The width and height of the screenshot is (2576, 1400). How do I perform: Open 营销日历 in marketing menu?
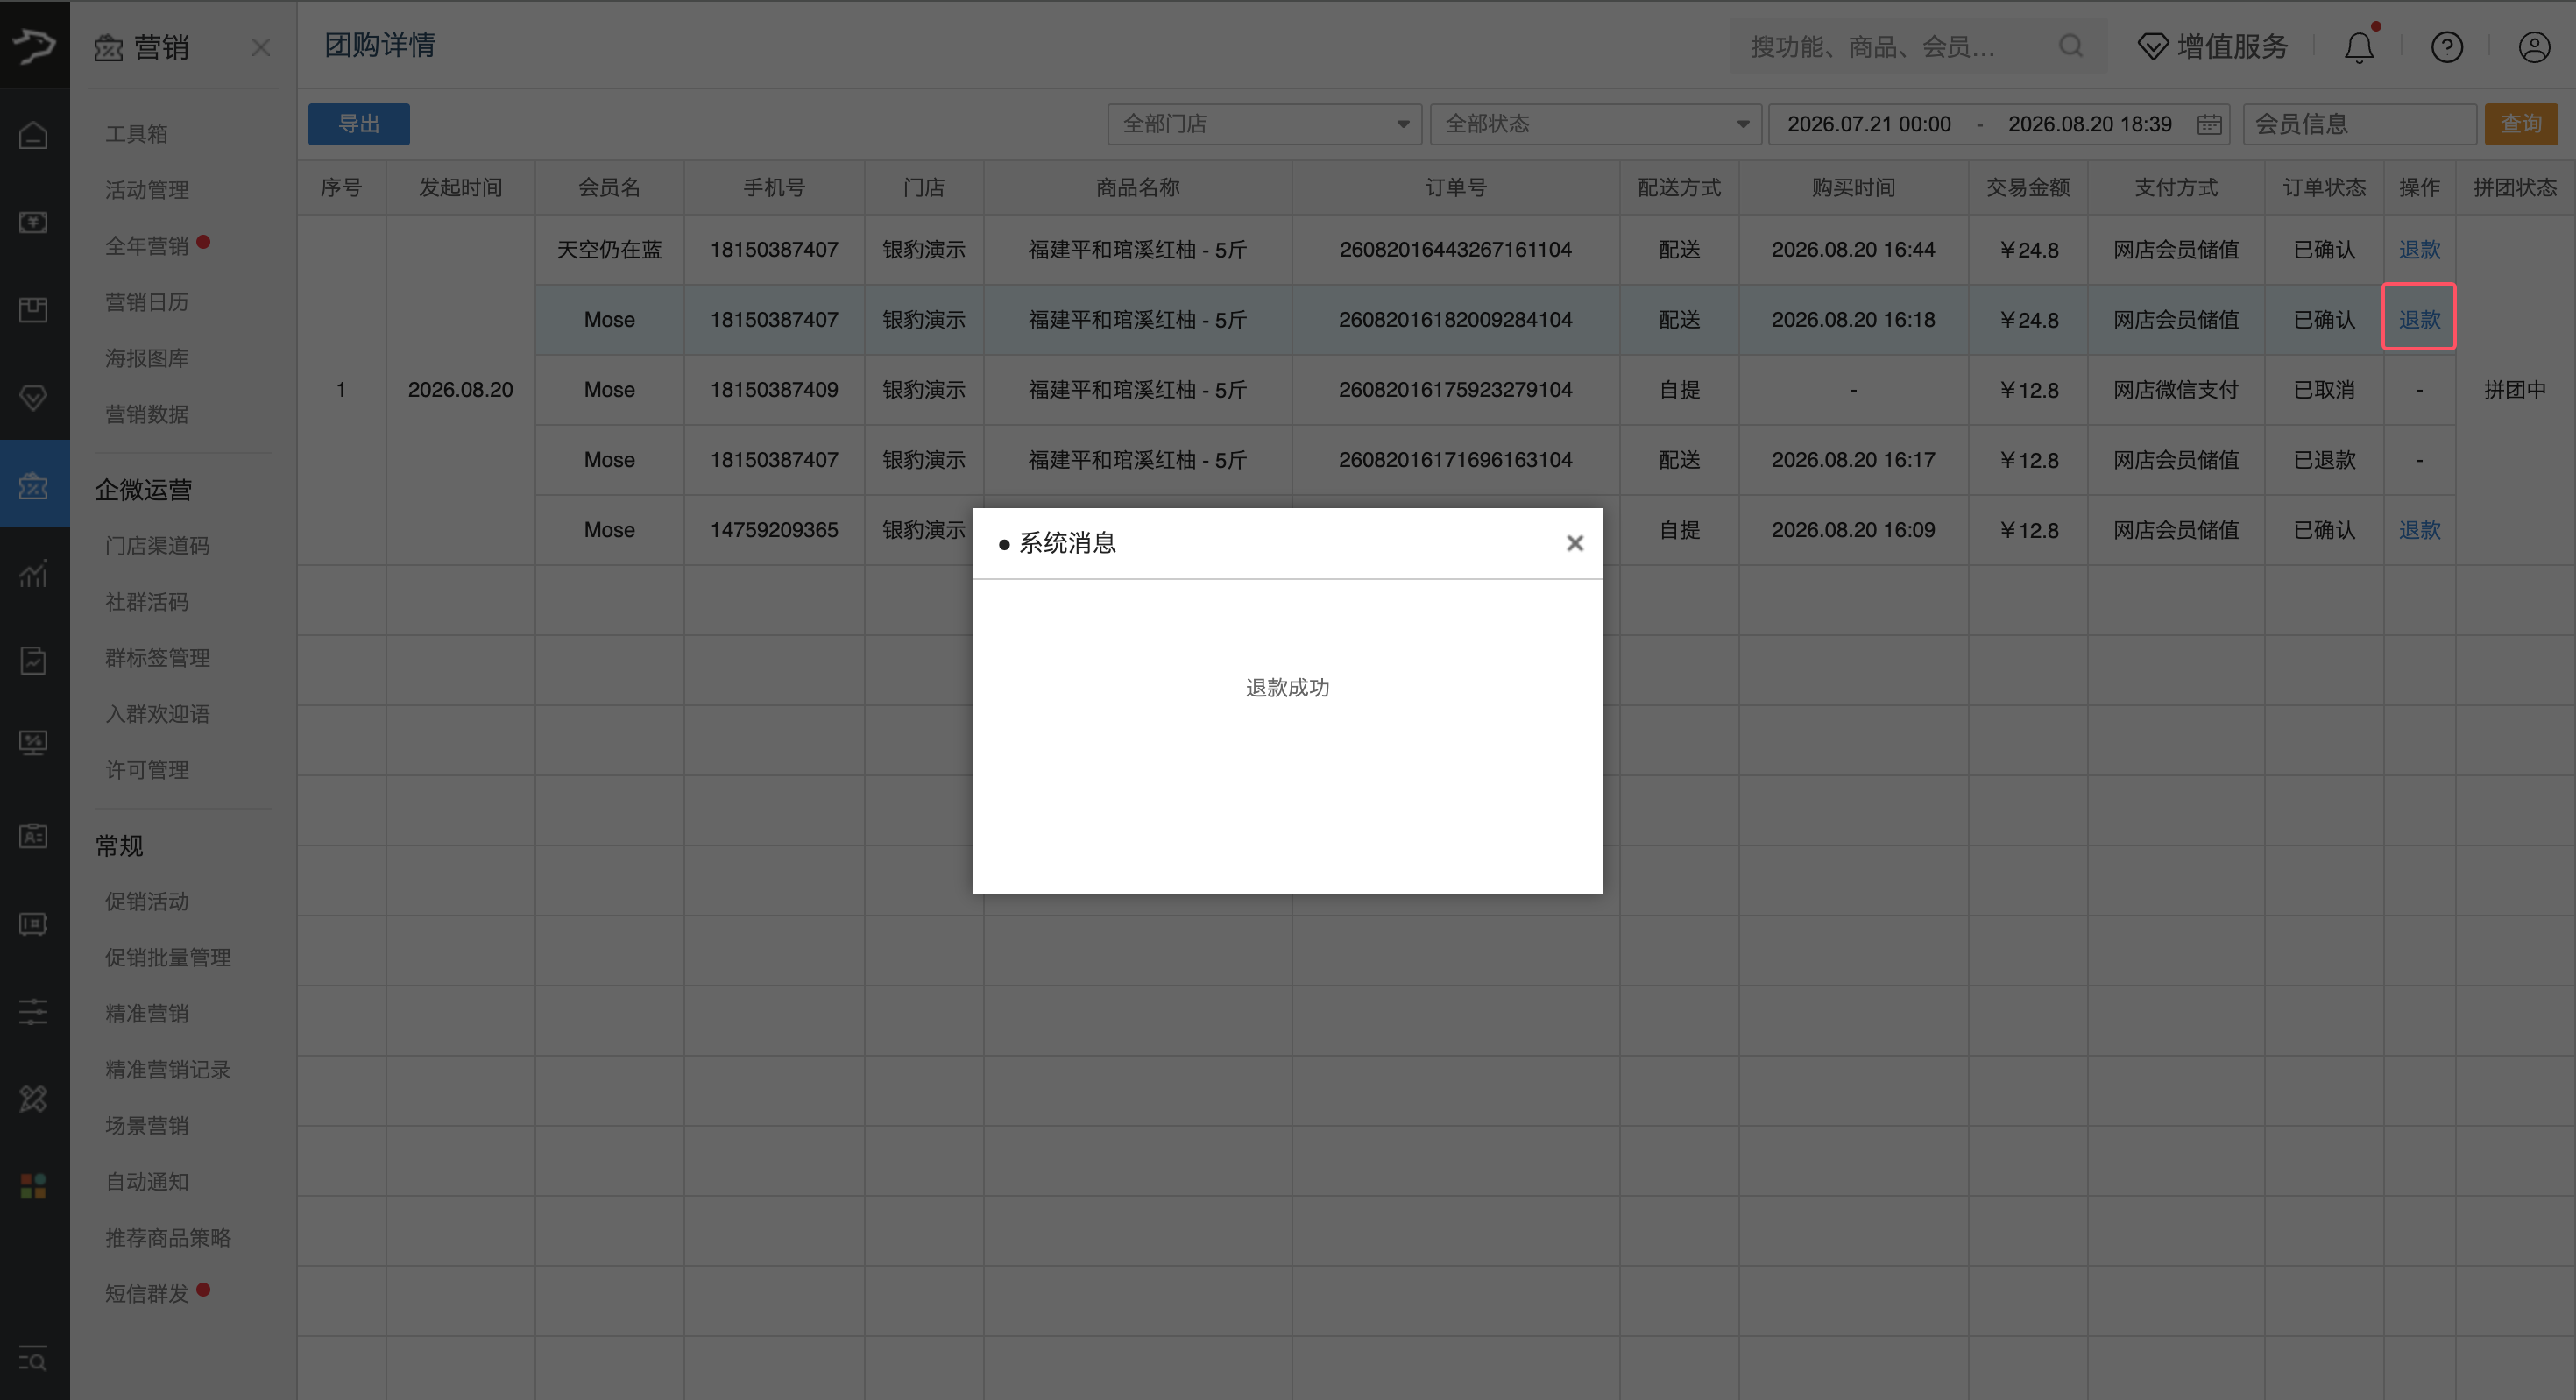147,302
